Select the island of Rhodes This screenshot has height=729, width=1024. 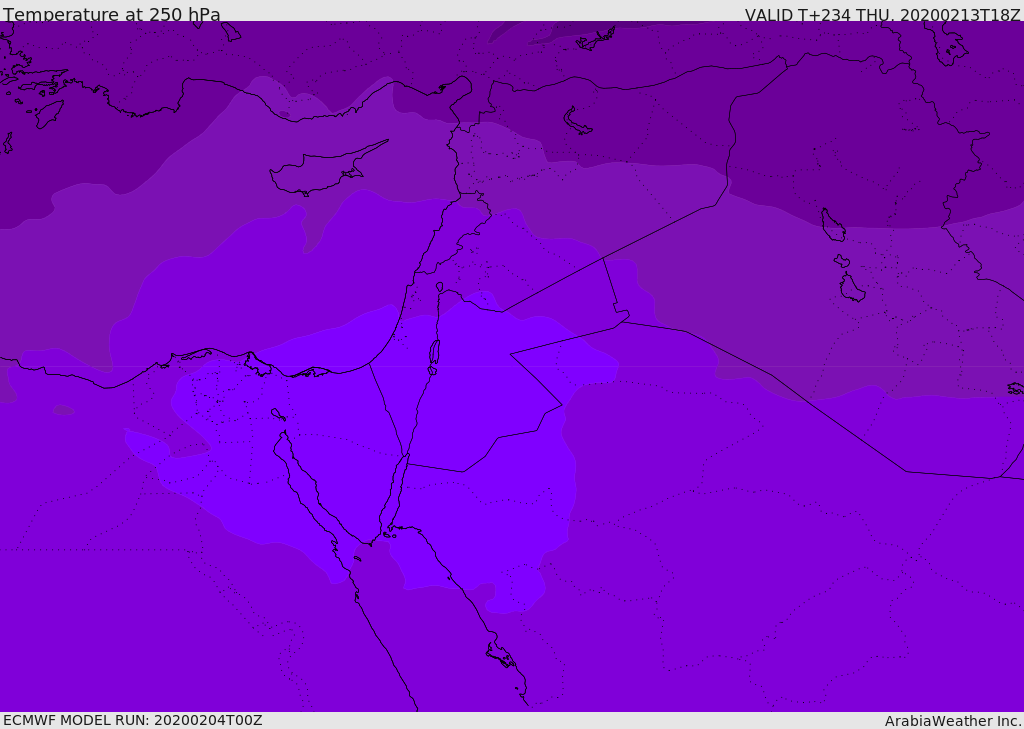(48, 114)
